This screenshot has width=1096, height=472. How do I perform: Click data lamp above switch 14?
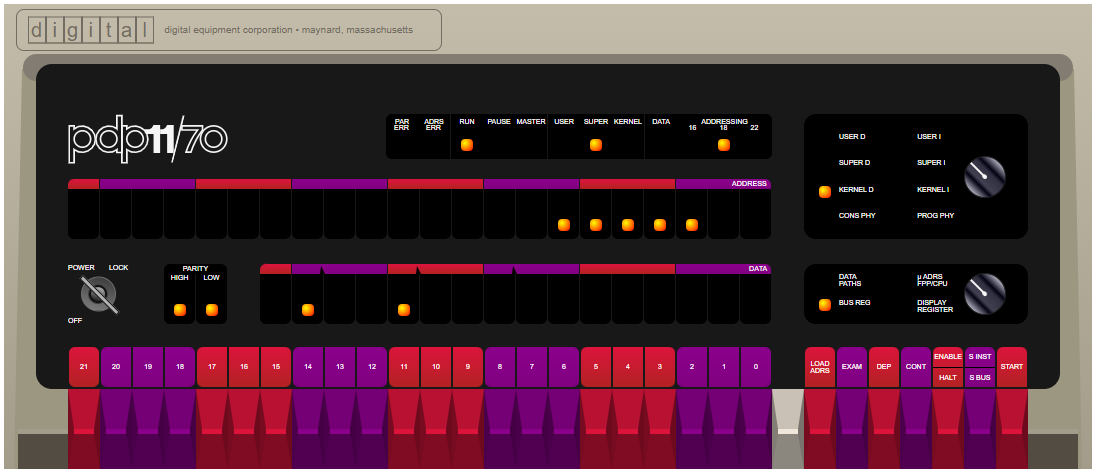click(308, 310)
